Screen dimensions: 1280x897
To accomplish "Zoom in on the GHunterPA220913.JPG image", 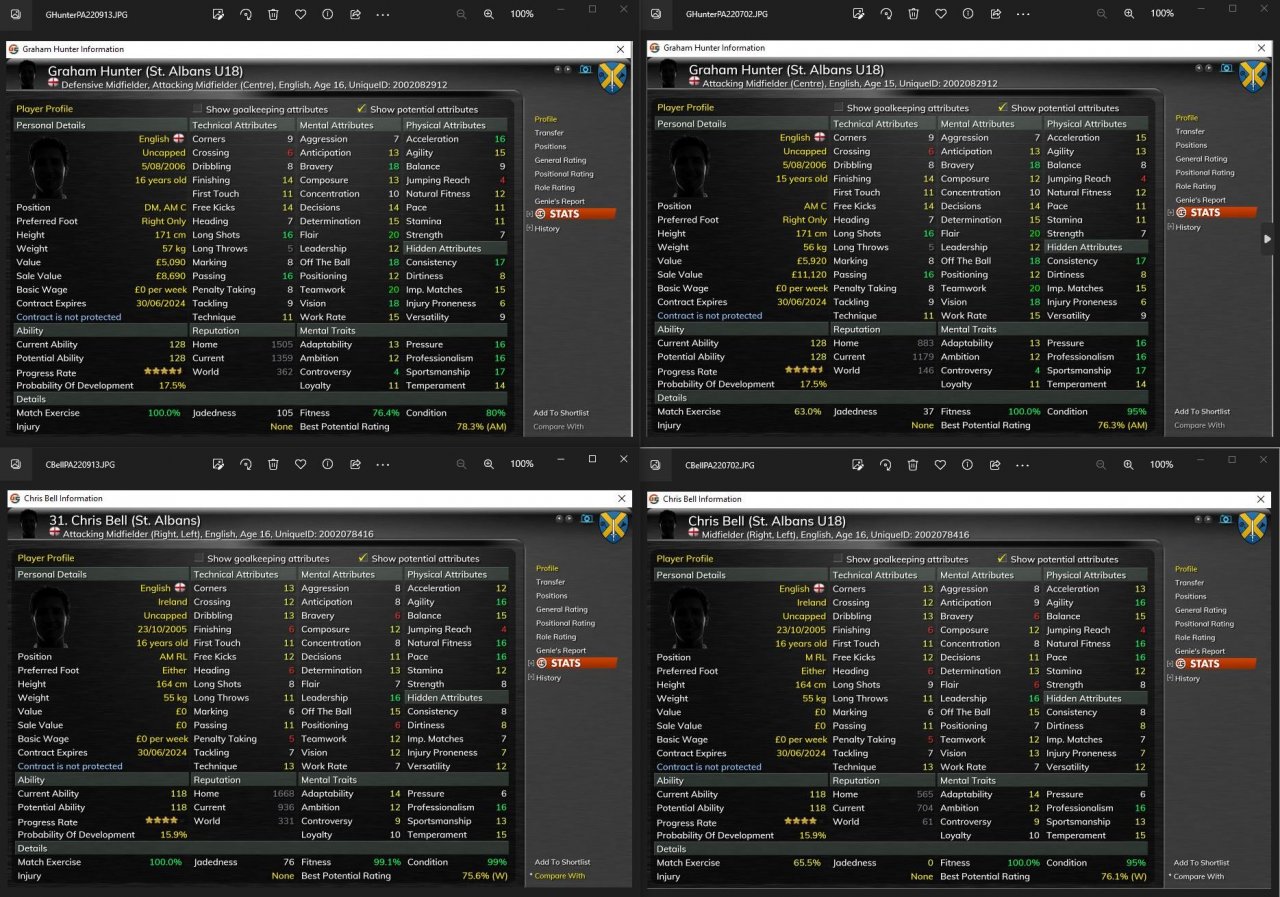I will tap(489, 15).
